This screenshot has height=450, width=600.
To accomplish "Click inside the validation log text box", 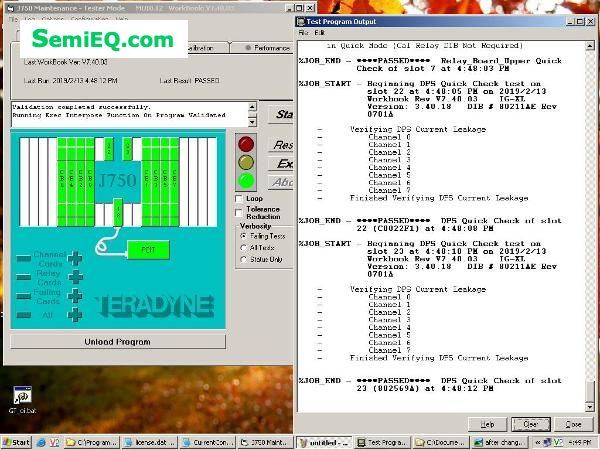I will pyautogui.click(x=129, y=114).
